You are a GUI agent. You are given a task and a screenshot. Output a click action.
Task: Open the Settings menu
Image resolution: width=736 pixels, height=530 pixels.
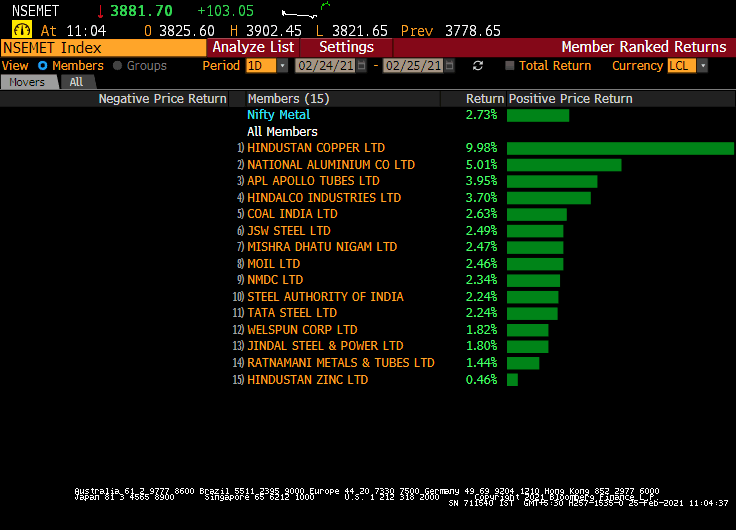[x=346, y=47]
